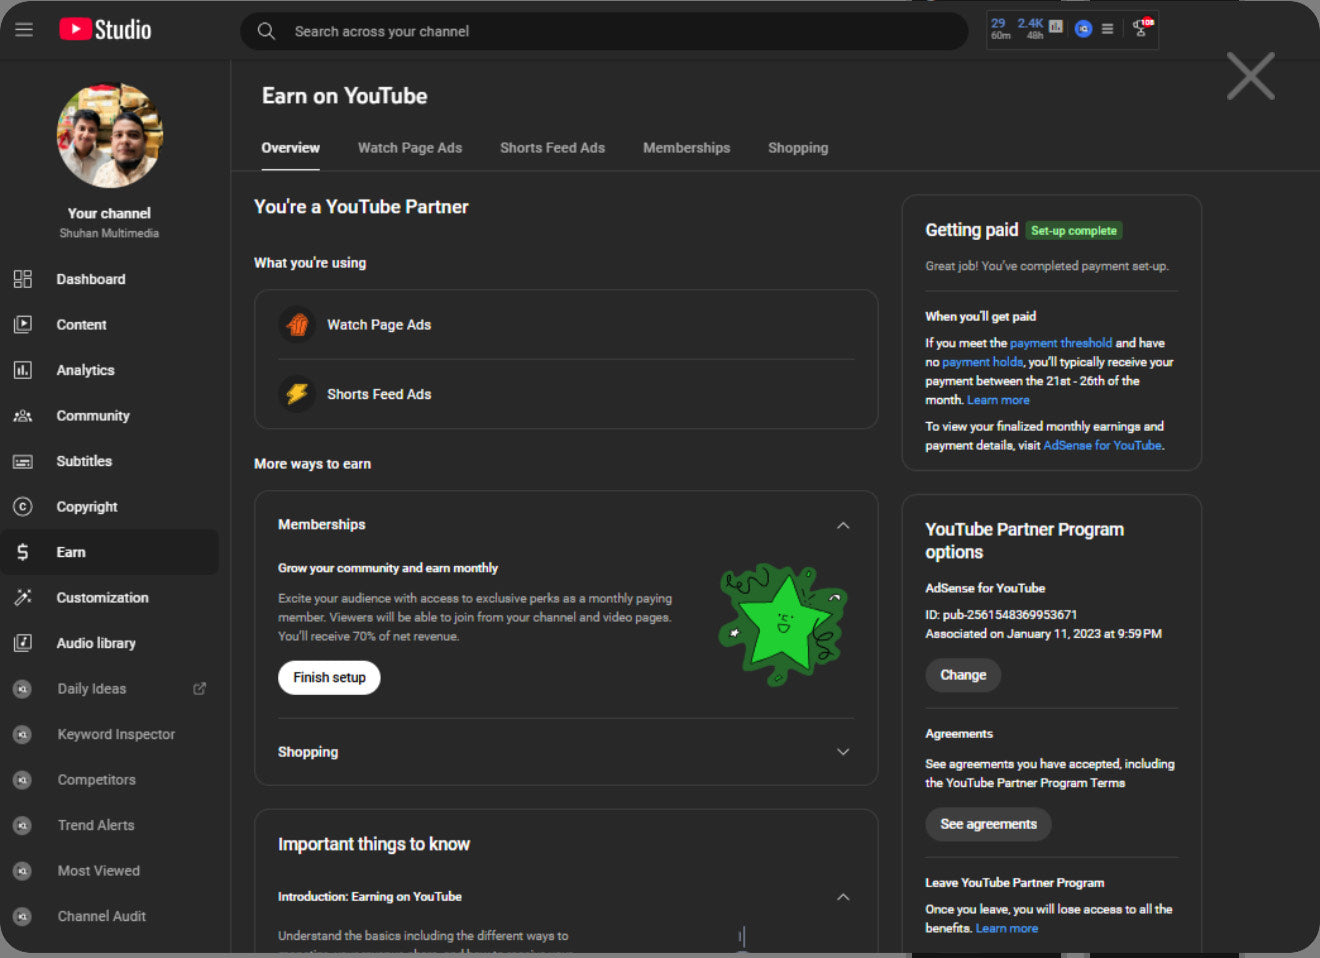Click the Search across your channel field
Image resolution: width=1320 pixels, height=958 pixels.
click(x=604, y=31)
